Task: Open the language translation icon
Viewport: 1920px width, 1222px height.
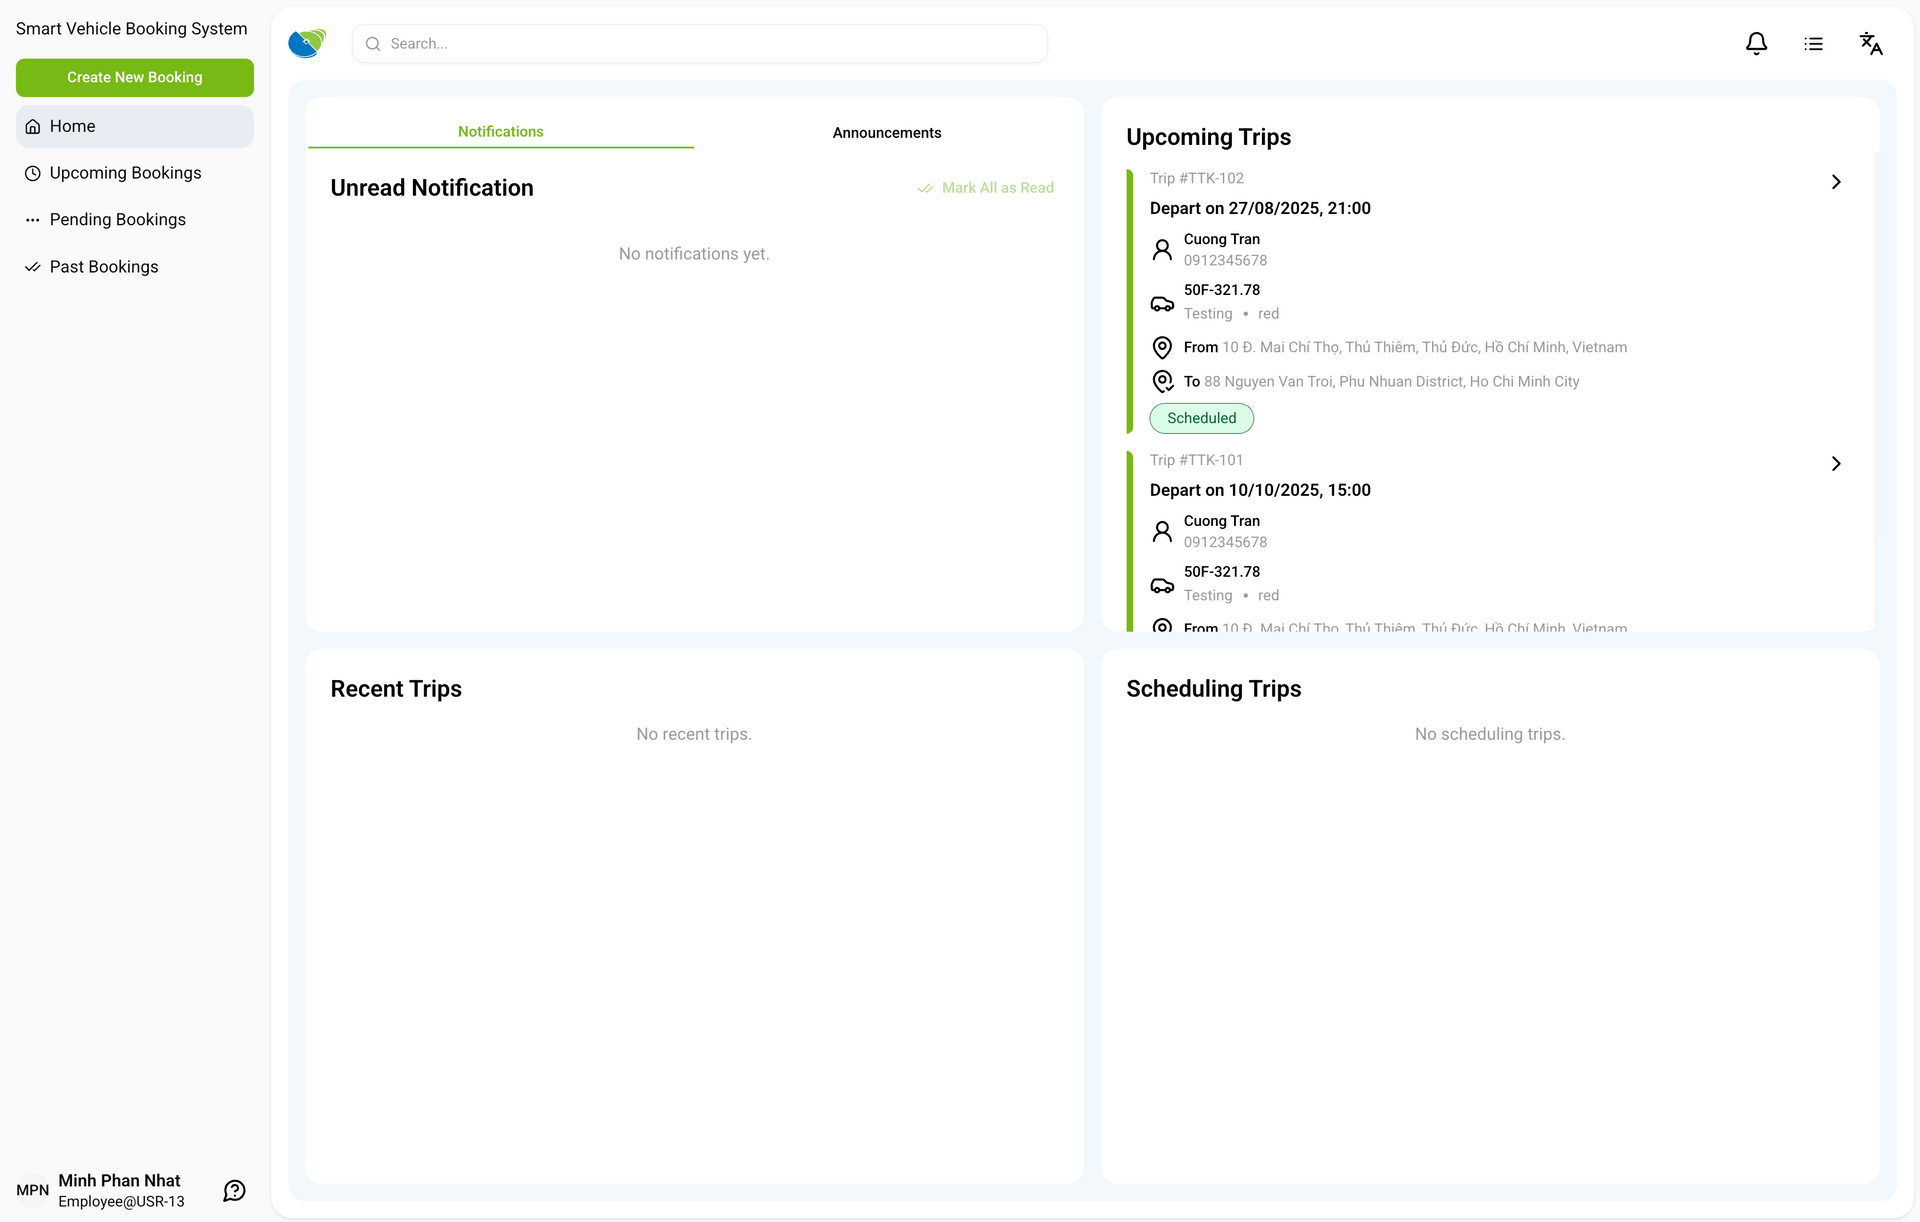Action: (1870, 44)
